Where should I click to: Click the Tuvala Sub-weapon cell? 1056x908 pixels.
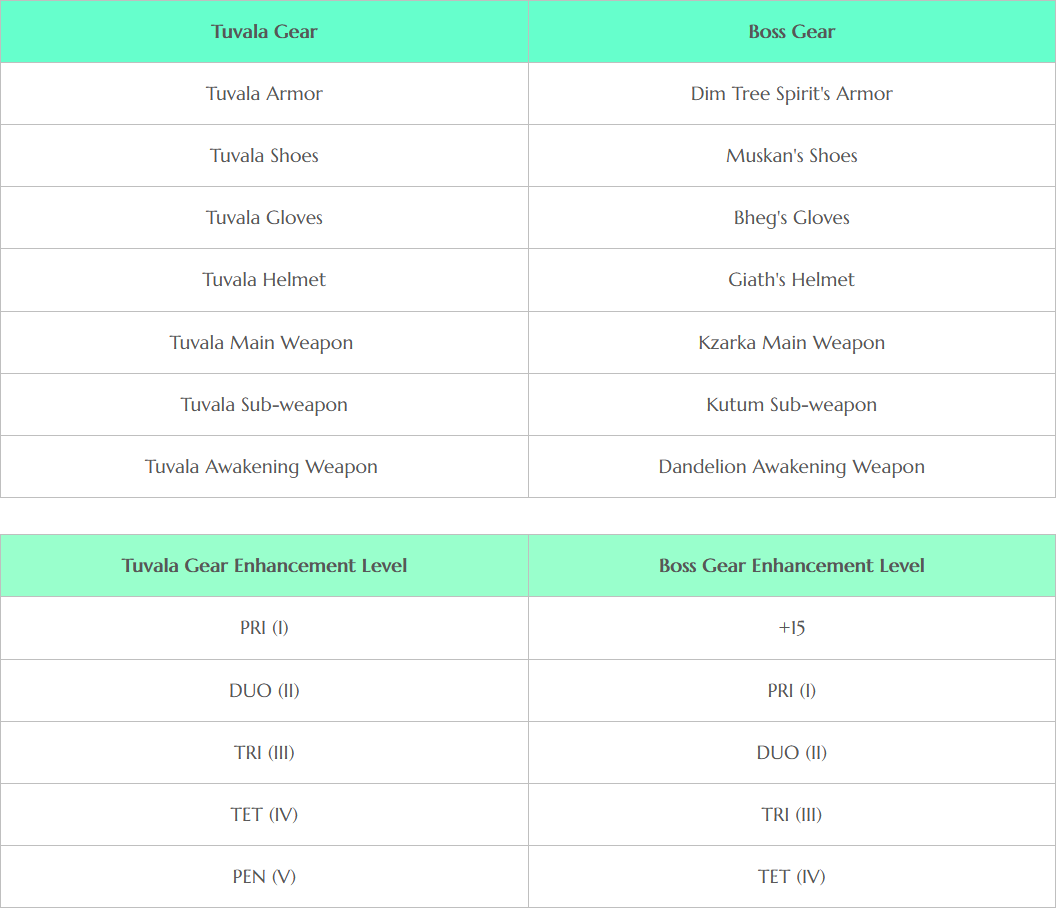(264, 405)
